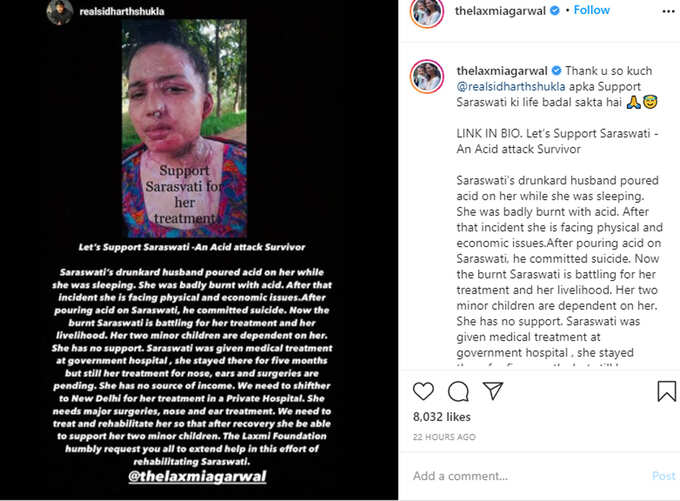Click thelaxmiagarwal username in the header

click(x=500, y=11)
